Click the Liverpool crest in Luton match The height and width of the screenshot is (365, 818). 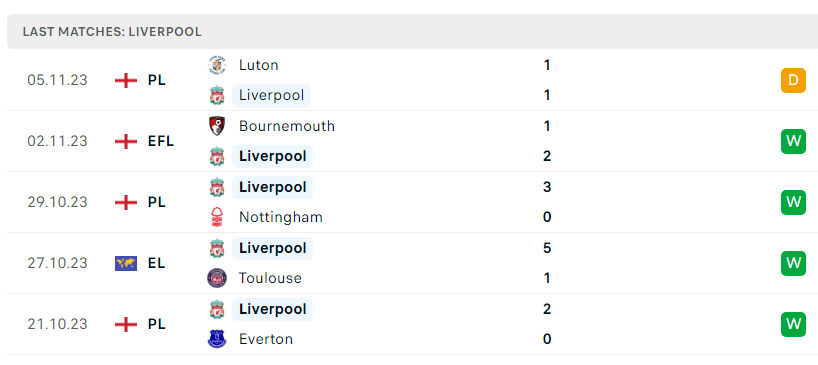click(217, 95)
